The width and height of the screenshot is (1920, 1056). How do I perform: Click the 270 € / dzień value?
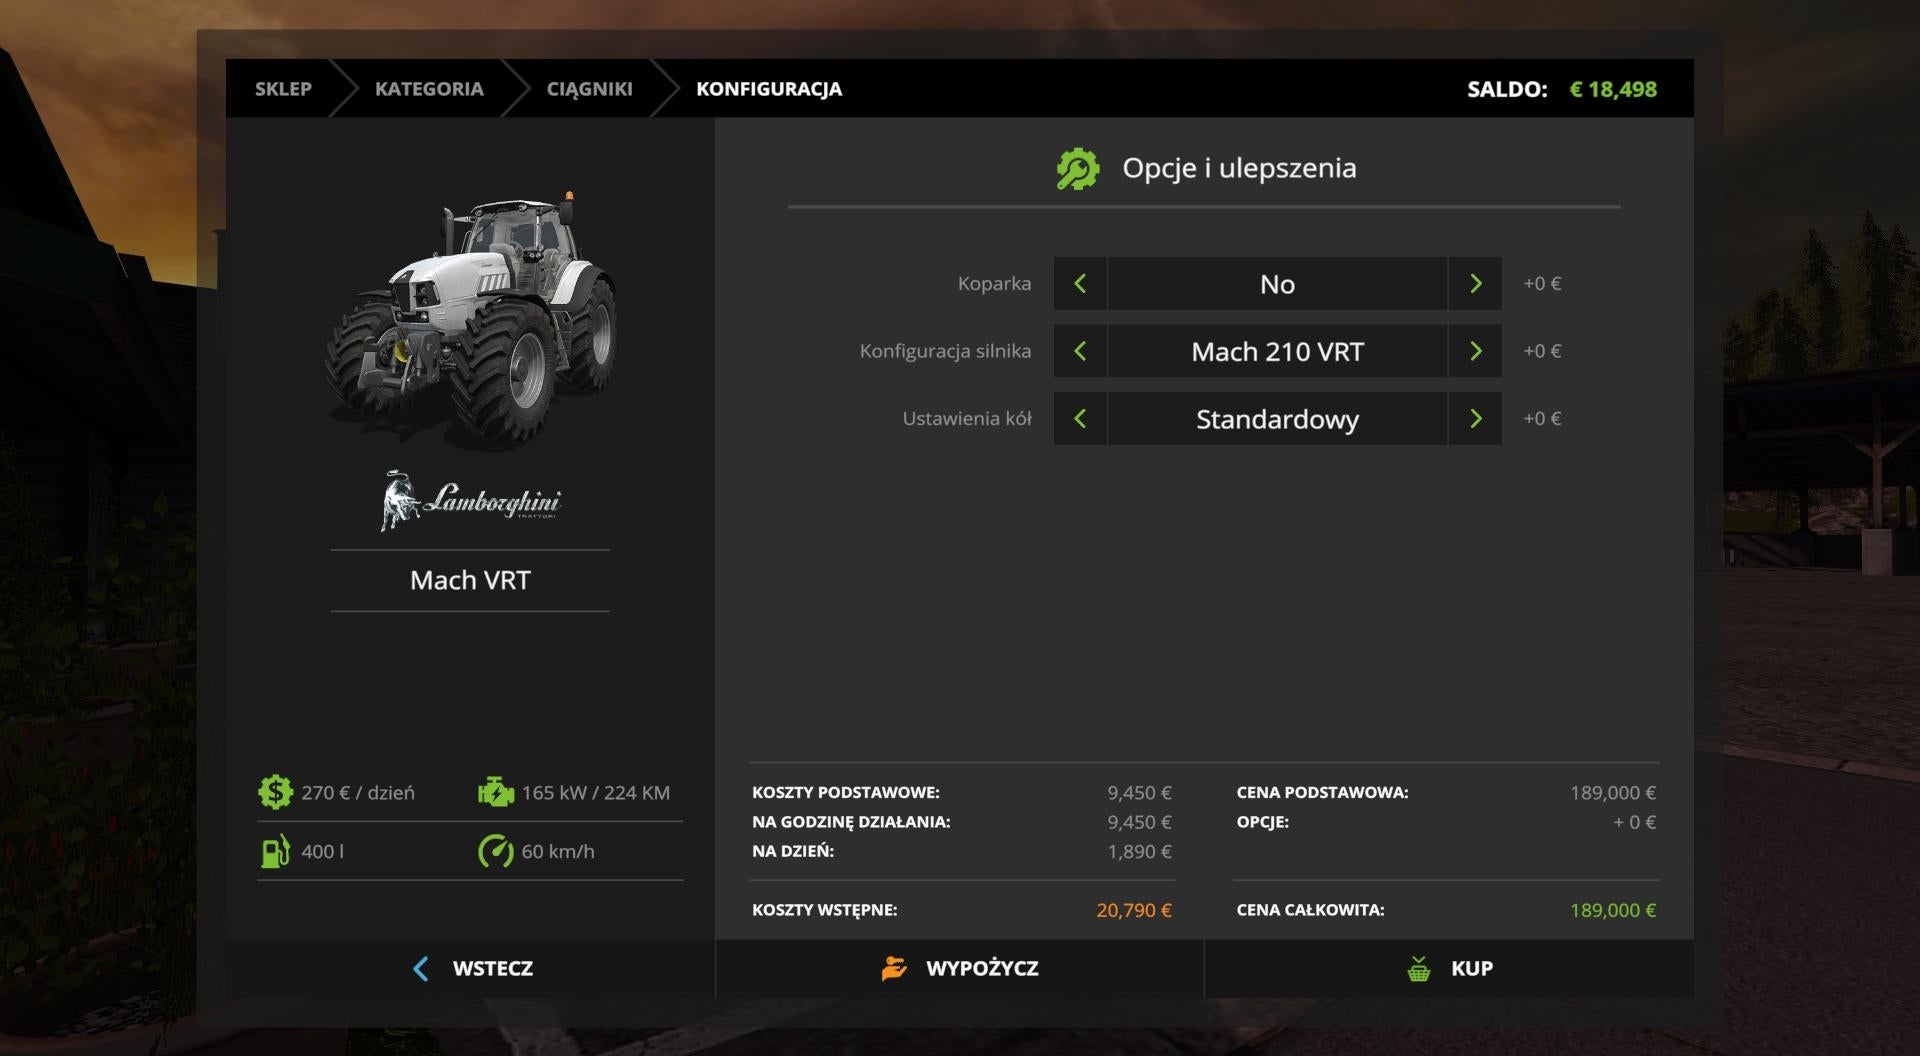coord(358,792)
